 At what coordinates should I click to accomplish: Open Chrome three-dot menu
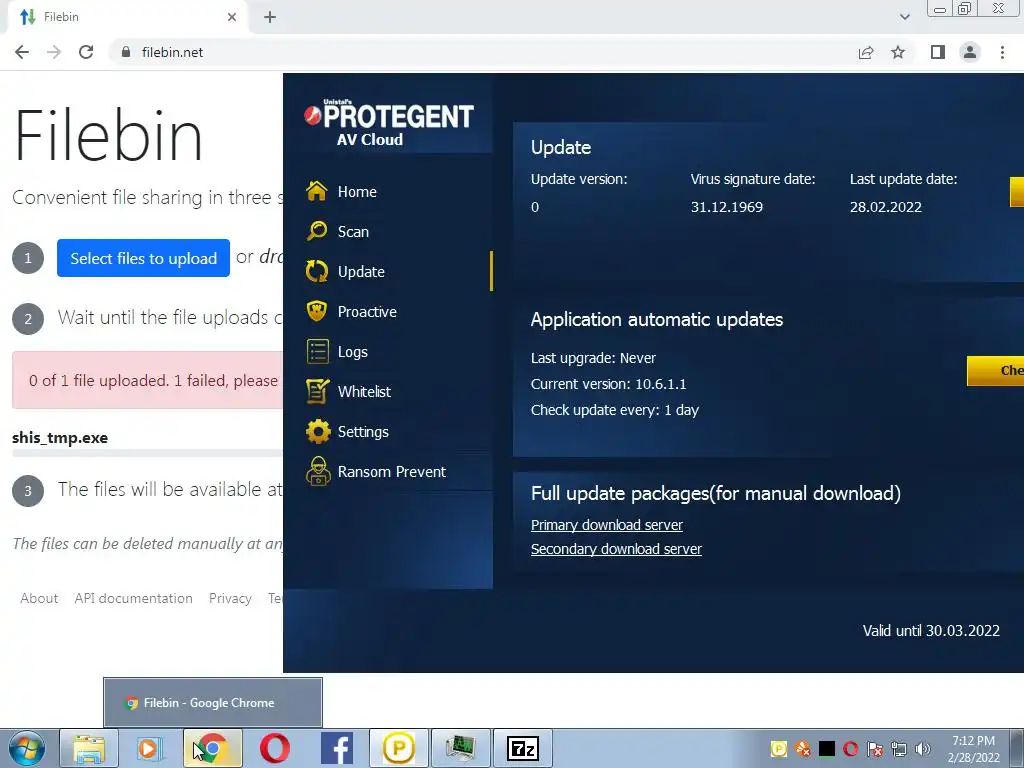(x=1002, y=52)
